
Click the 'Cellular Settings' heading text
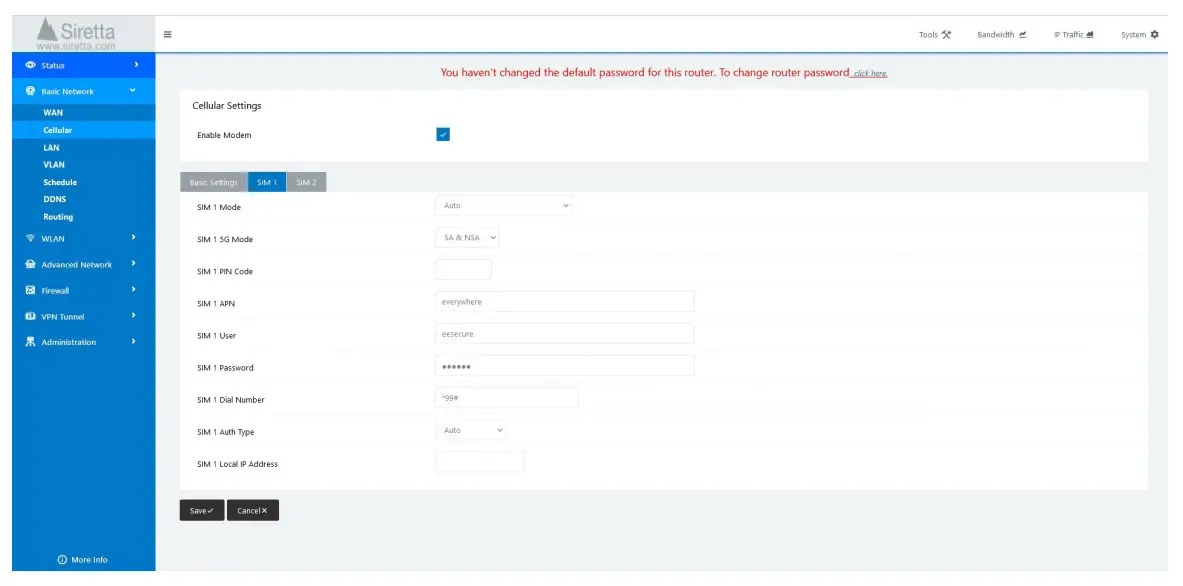pos(226,106)
